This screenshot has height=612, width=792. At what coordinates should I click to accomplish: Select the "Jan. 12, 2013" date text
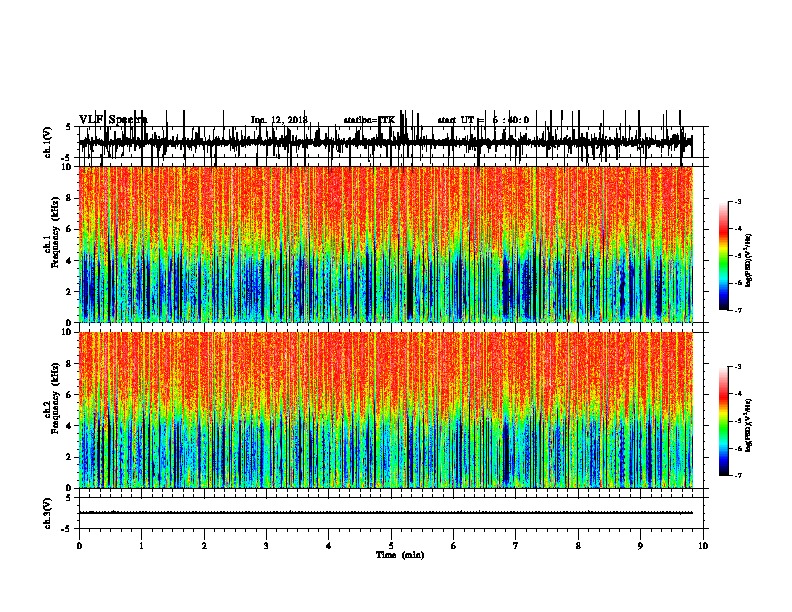279,120
